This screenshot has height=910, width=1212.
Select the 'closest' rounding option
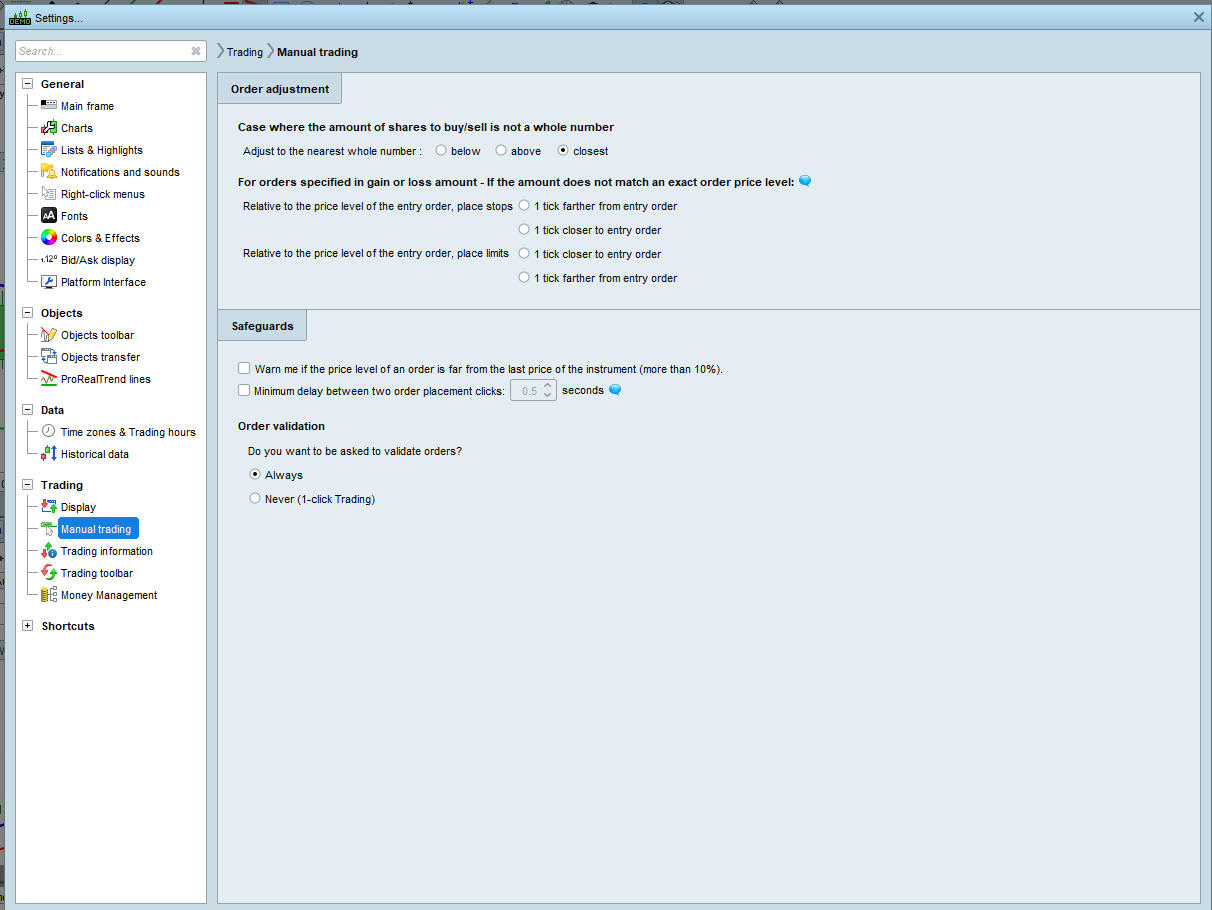click(x=563, y=151)
